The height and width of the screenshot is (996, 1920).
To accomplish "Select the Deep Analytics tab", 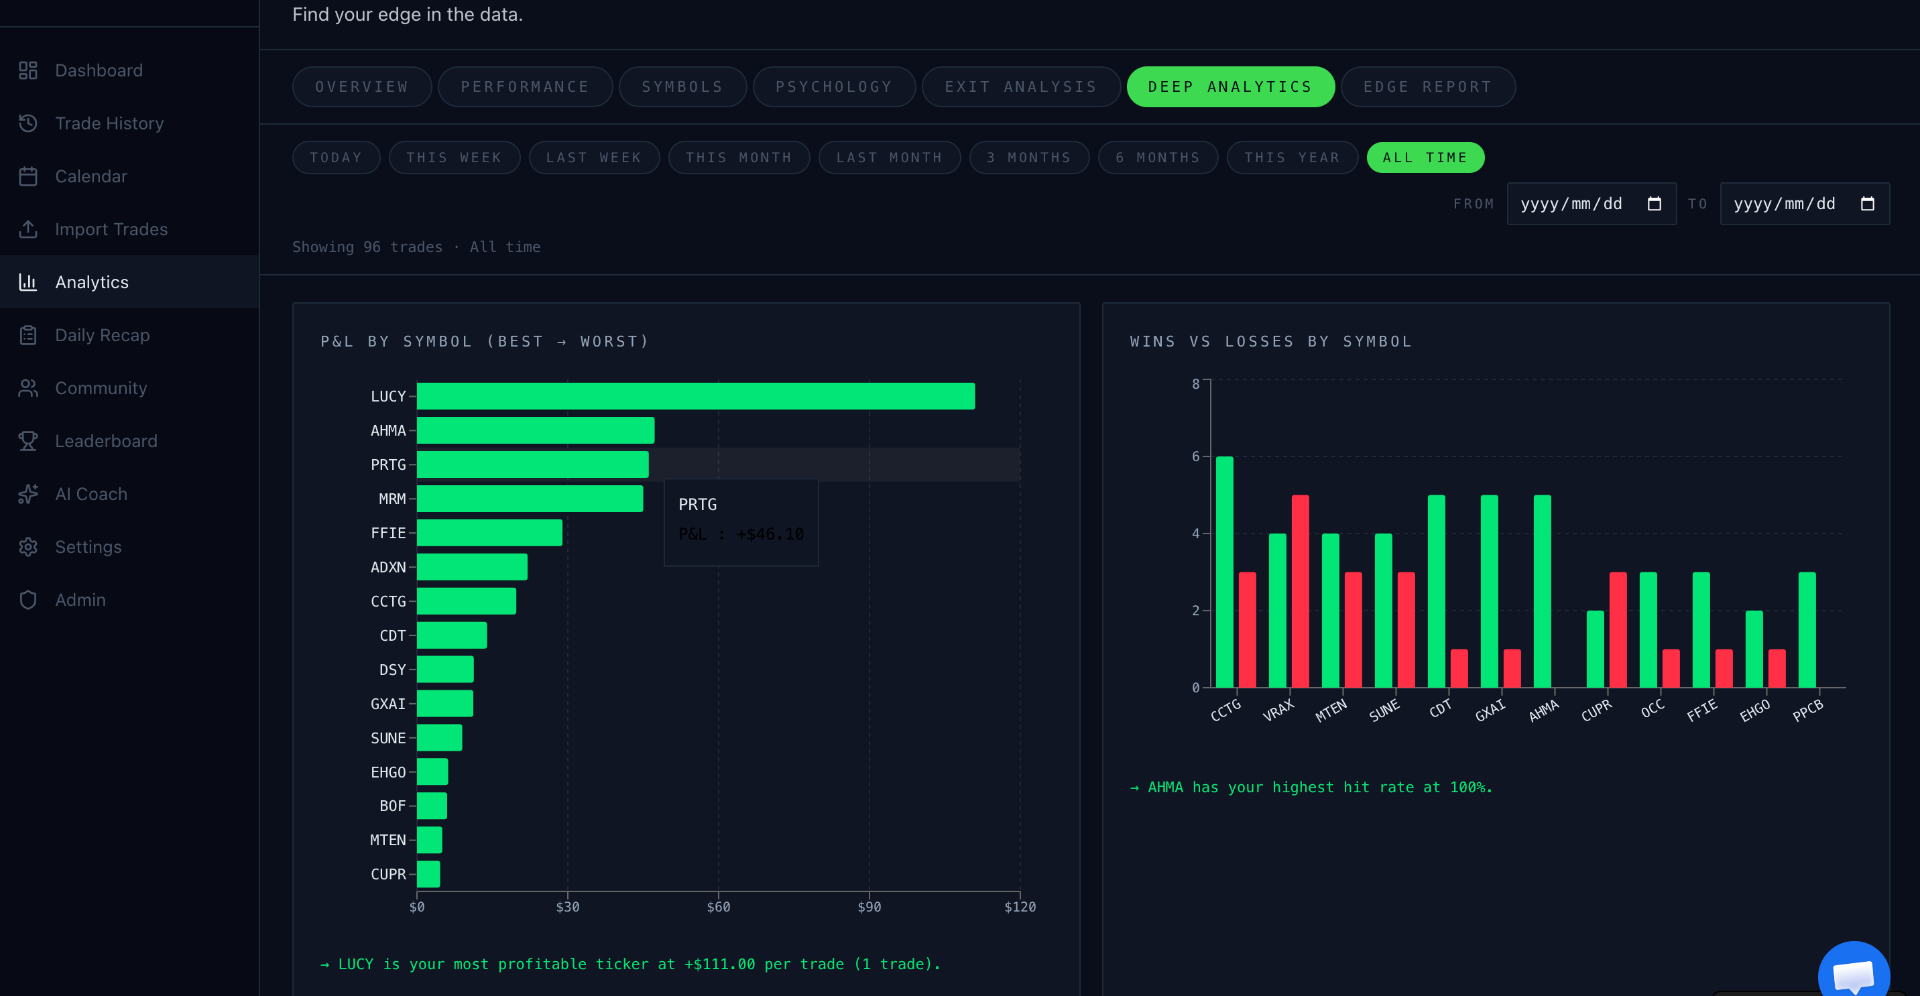I will [1230, 87].
